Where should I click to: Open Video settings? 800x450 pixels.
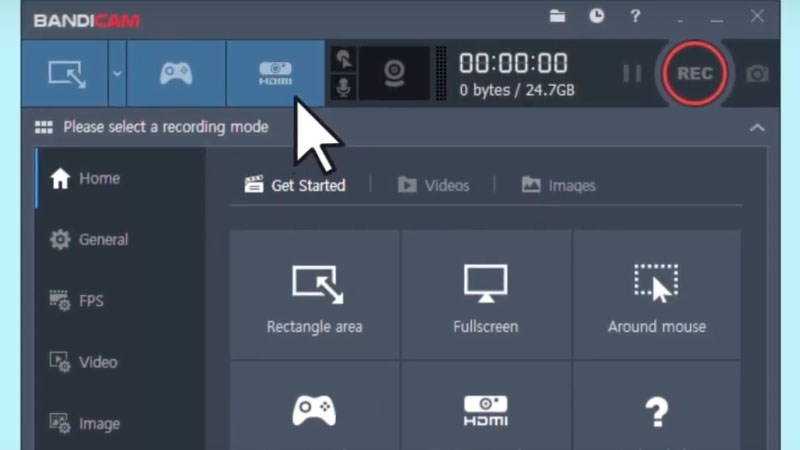click(120, 362)
